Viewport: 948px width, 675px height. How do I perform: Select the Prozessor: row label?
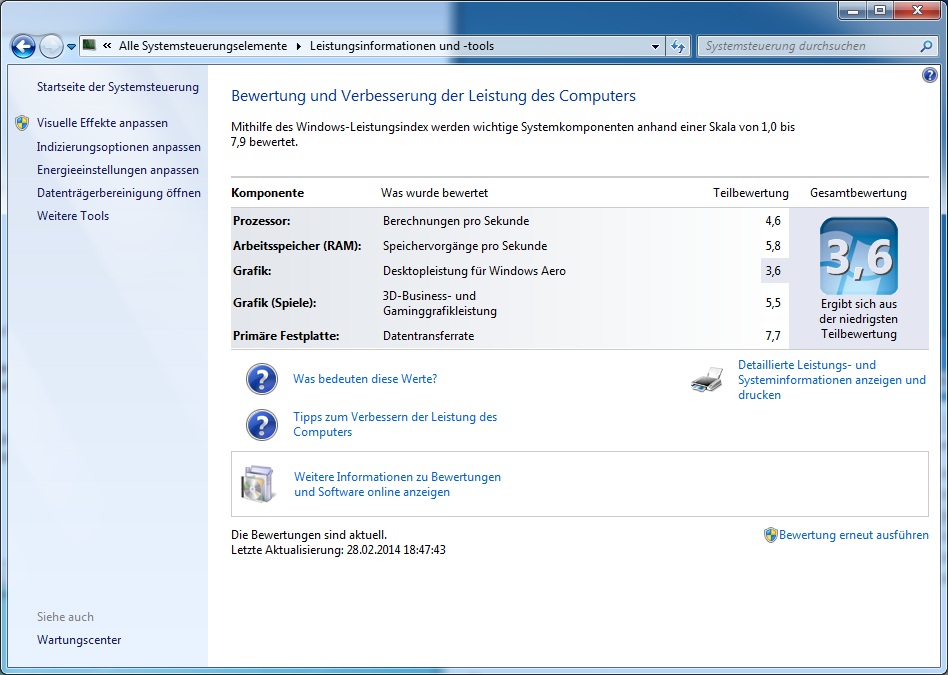point(262,221)
